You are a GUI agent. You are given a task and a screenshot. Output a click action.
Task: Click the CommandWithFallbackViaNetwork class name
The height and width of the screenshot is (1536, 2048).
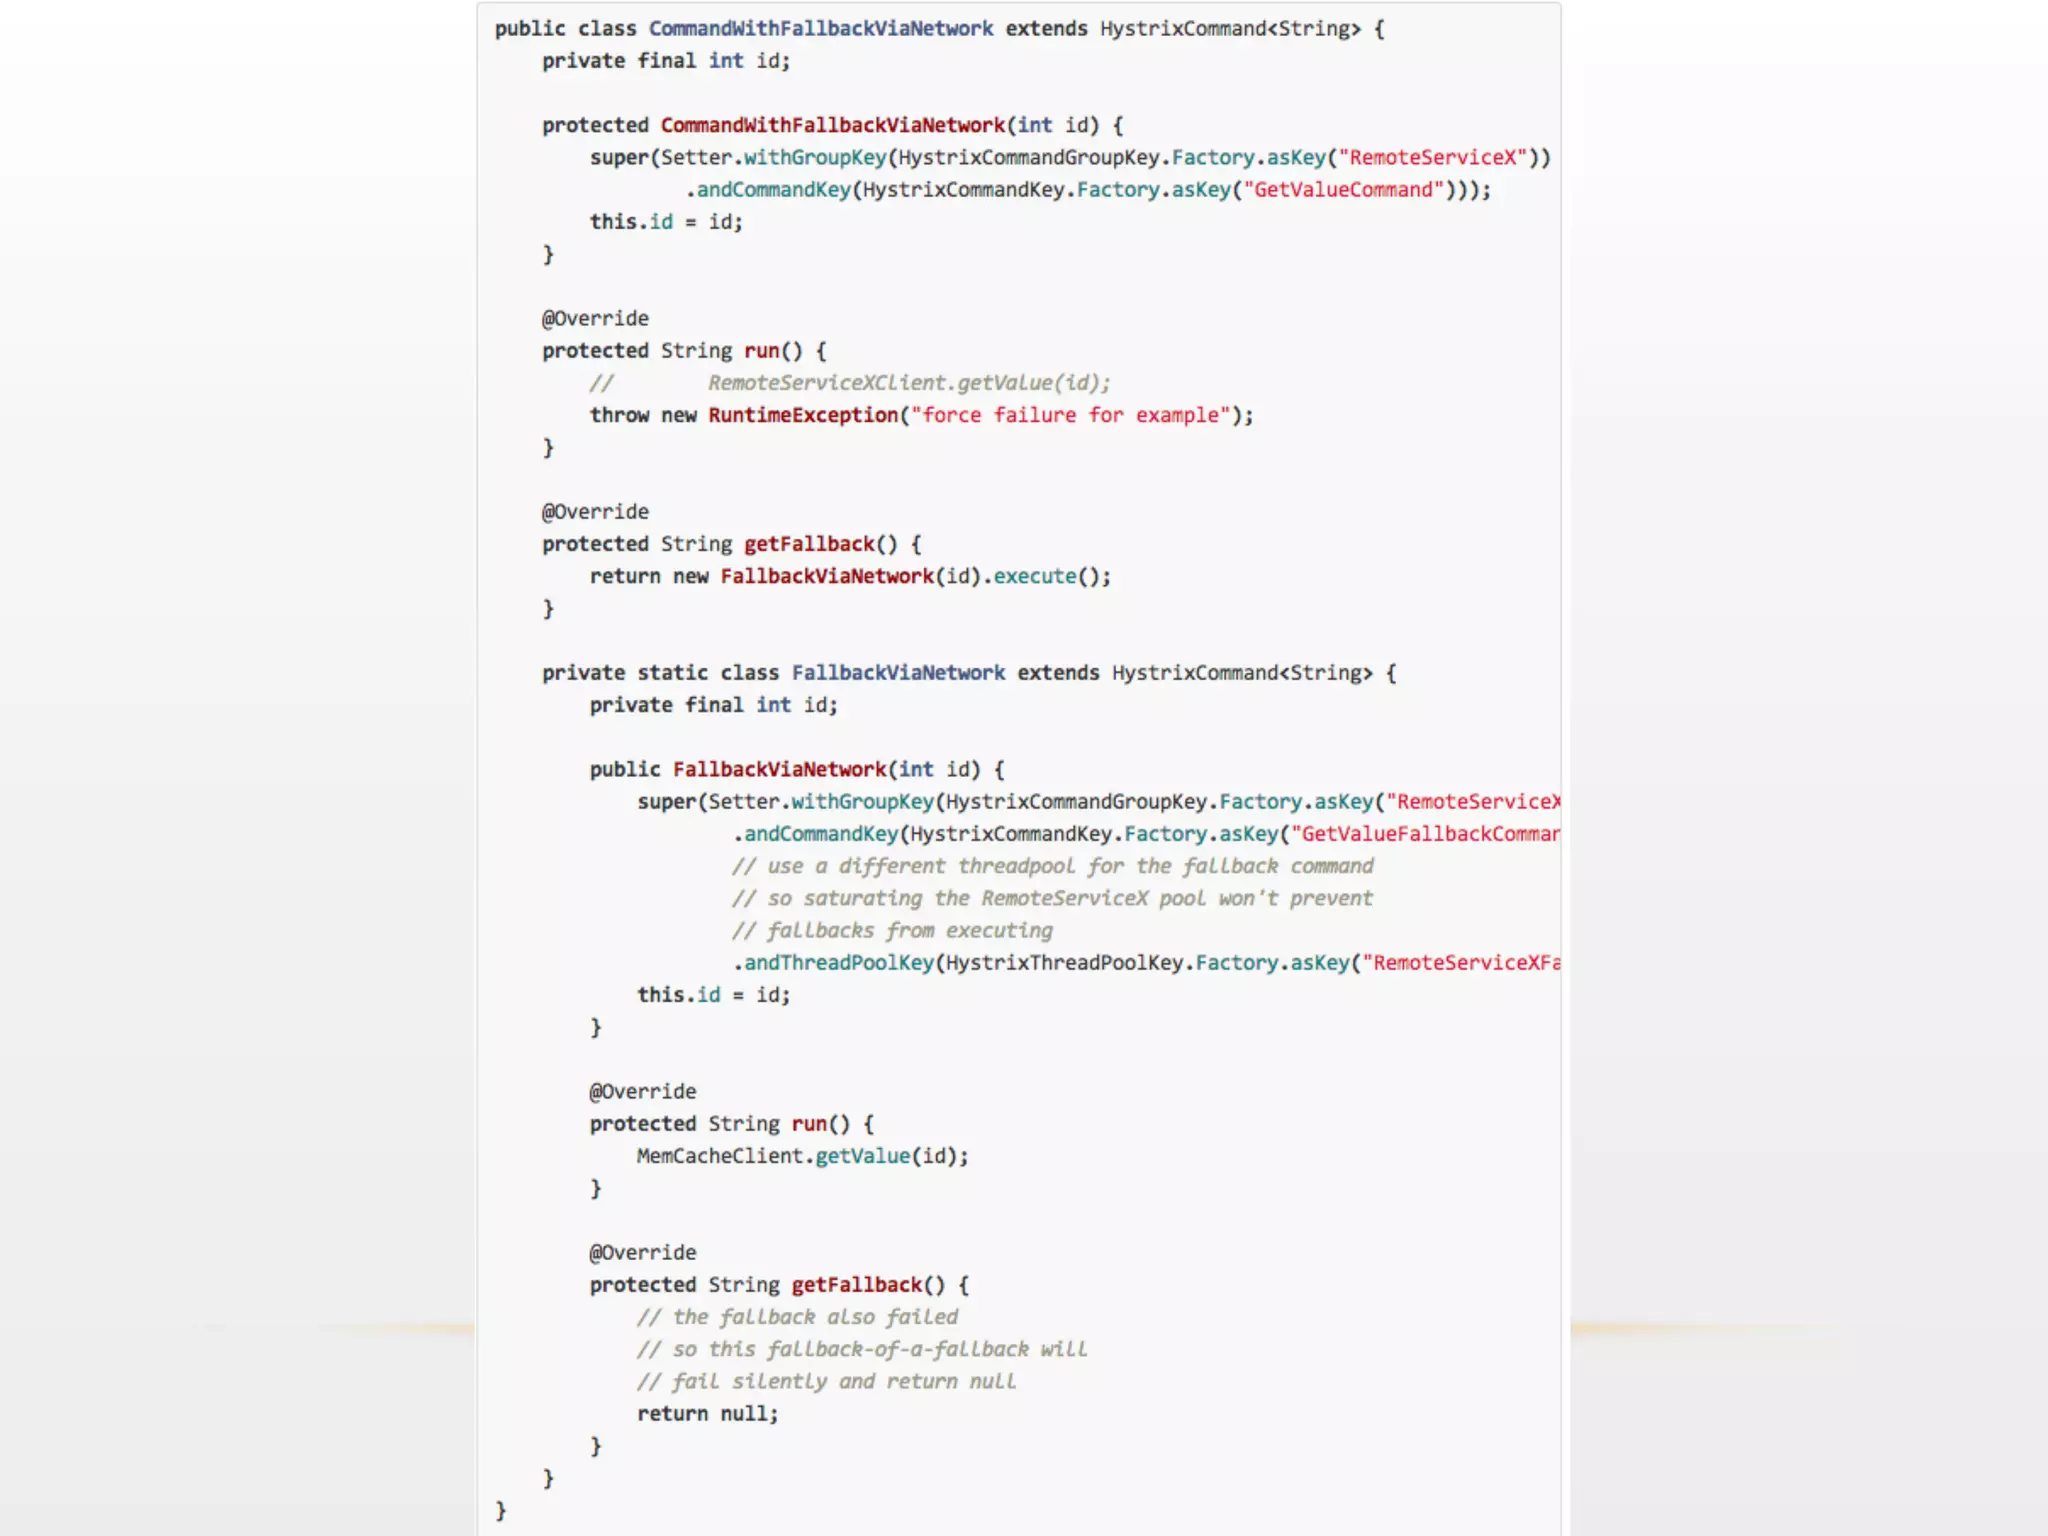[x=820, y=29]
